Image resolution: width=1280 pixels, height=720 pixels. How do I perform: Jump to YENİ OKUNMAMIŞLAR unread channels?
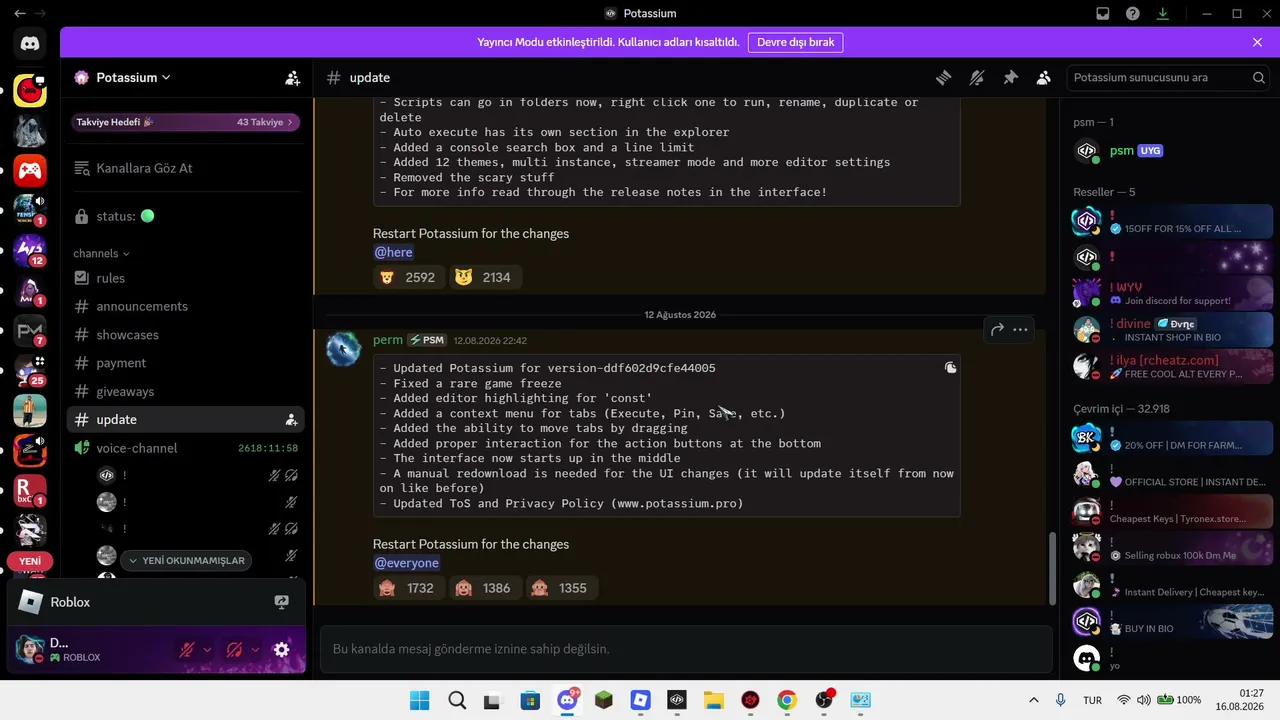[187, 561]
